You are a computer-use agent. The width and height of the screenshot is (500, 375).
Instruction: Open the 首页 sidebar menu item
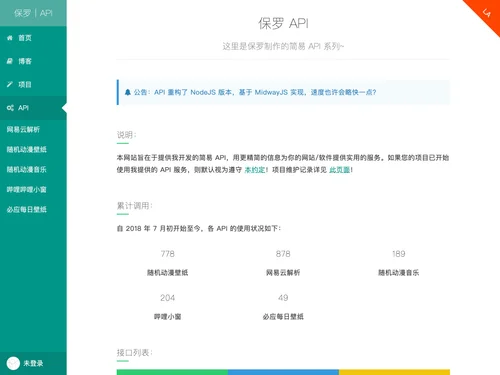33,38
